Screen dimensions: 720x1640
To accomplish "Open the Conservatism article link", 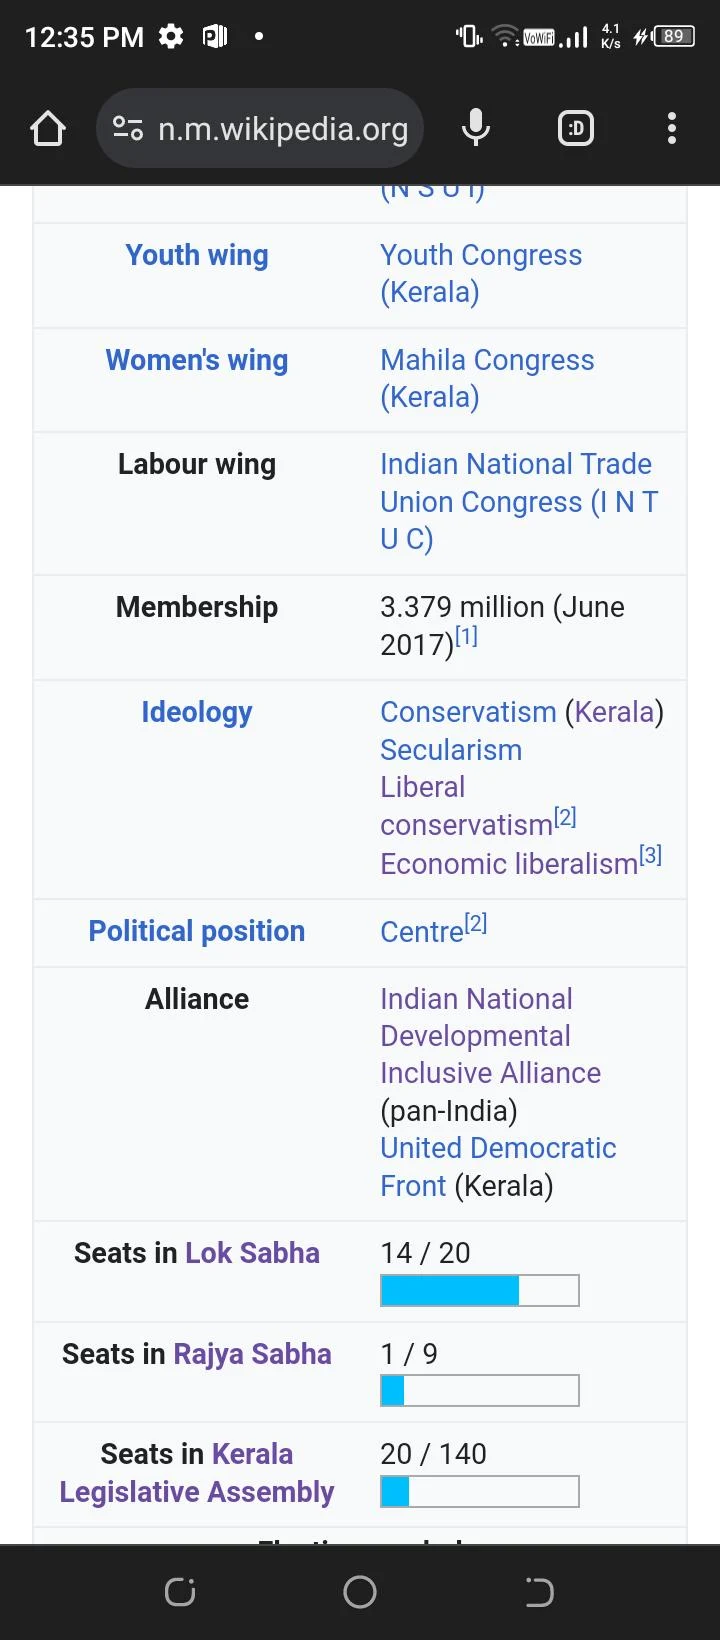I will pyautogui.click(x=467, y=711).
